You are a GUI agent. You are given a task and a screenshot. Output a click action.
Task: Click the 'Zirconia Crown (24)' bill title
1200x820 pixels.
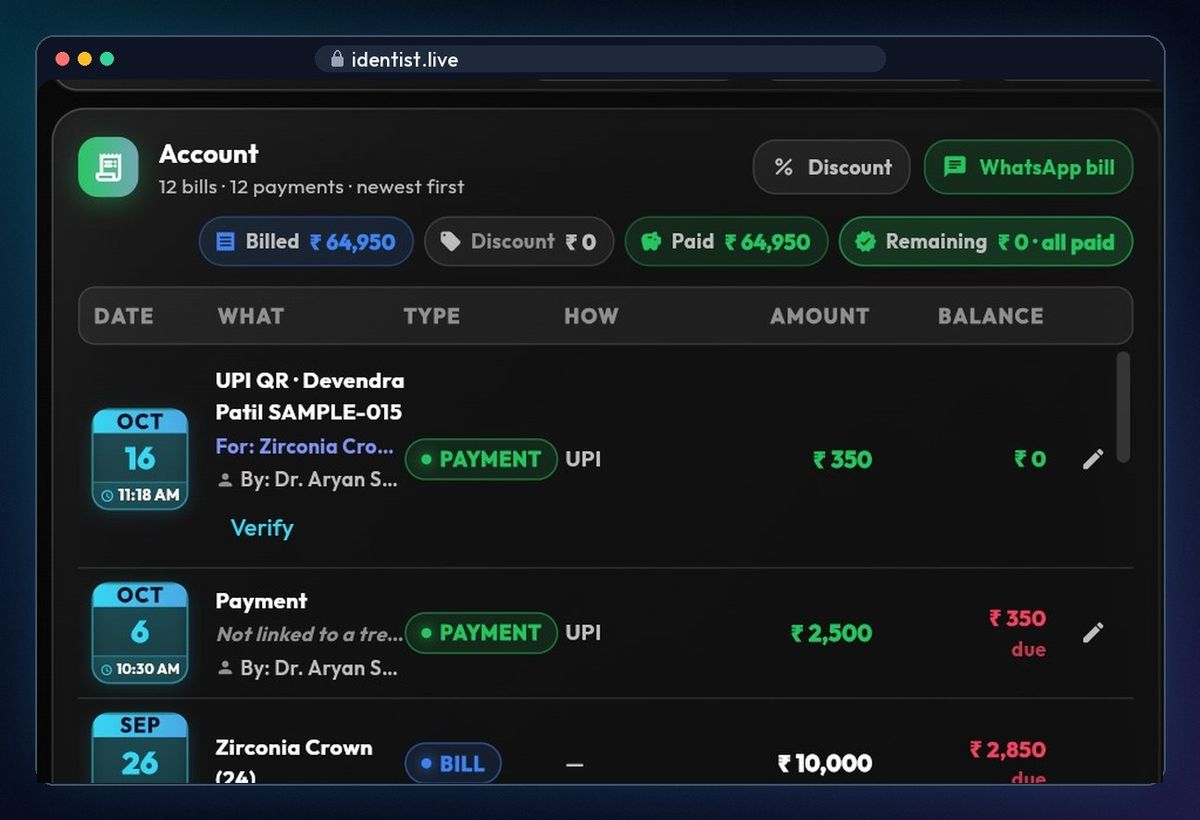pos(294,761)
